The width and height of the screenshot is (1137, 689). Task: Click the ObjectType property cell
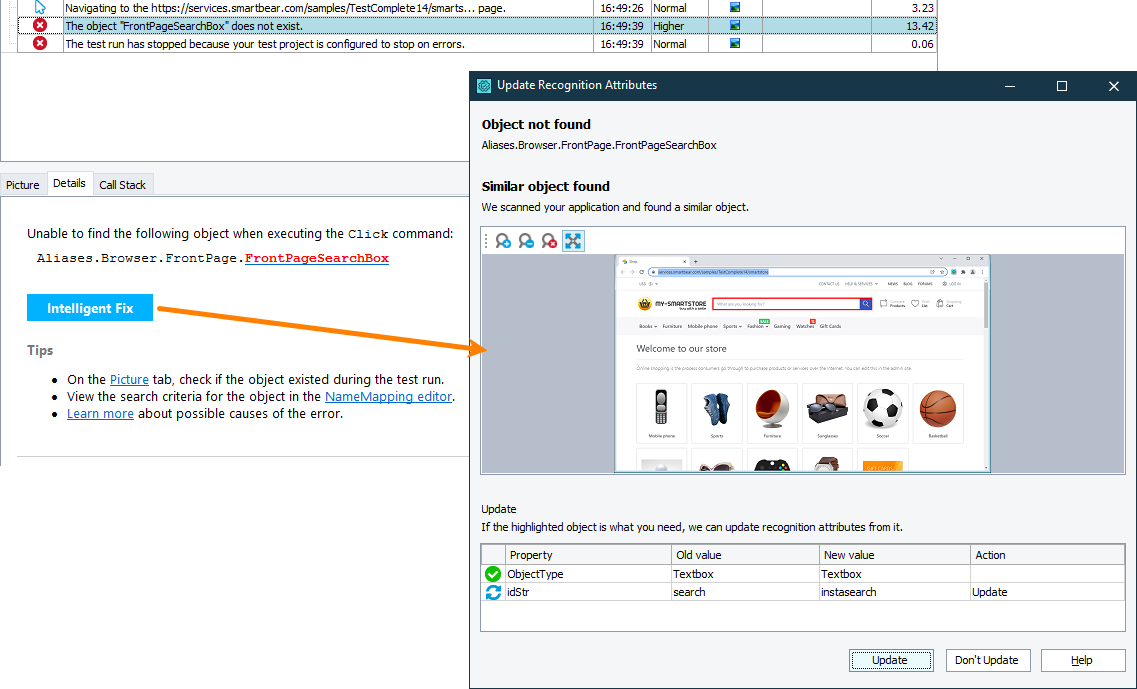click(587, 574)
